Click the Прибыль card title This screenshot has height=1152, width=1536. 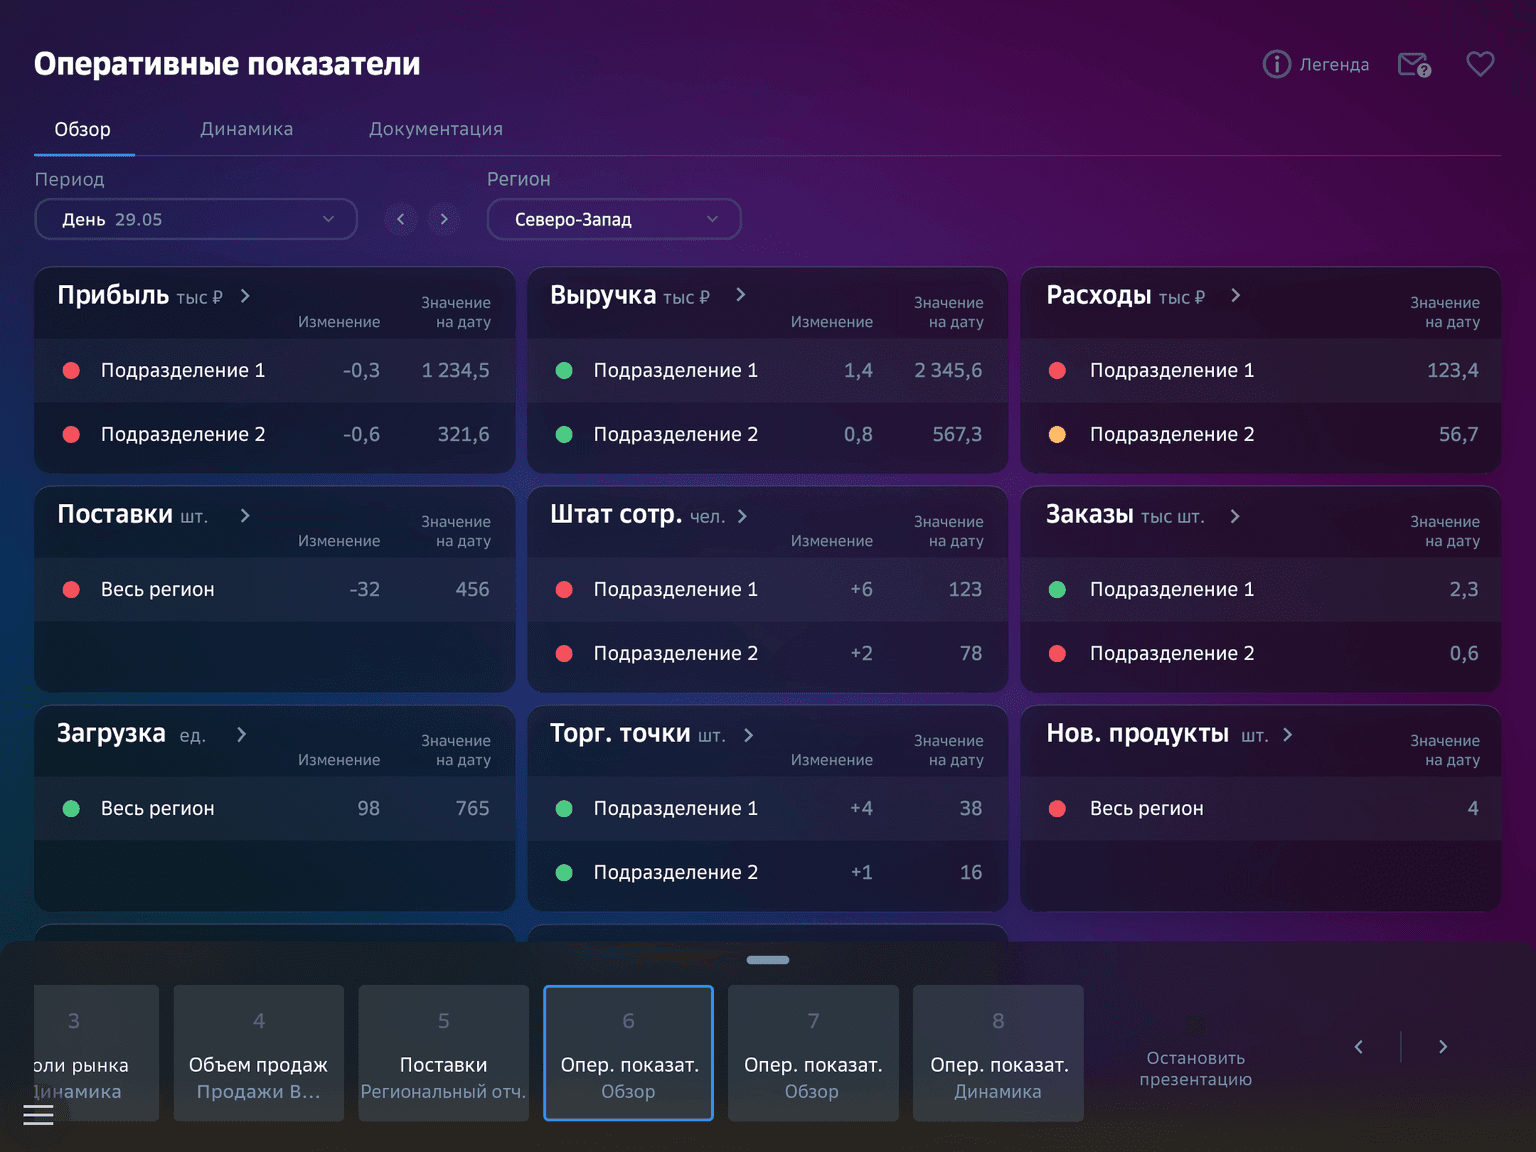click(113, 295)
